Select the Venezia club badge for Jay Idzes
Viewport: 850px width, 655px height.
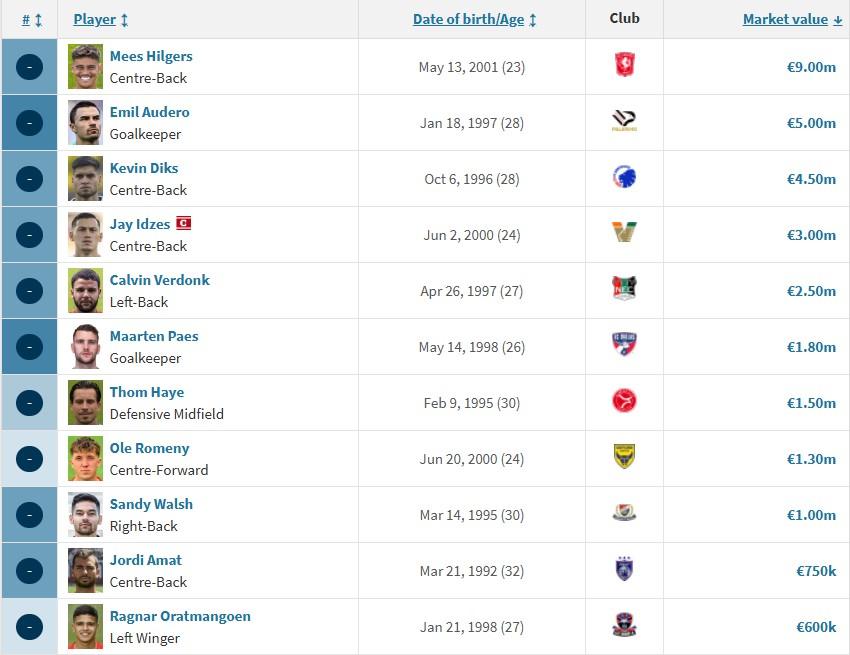[624, 233]
